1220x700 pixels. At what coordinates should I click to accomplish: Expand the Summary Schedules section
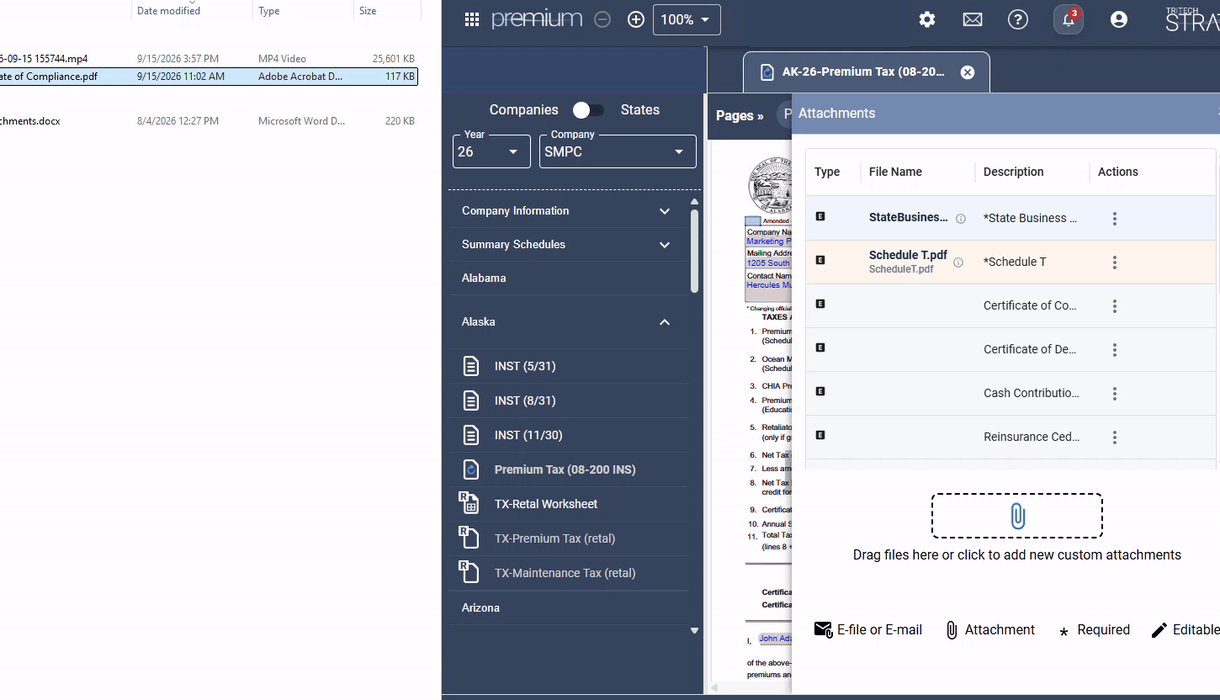[x=568, y=244]
